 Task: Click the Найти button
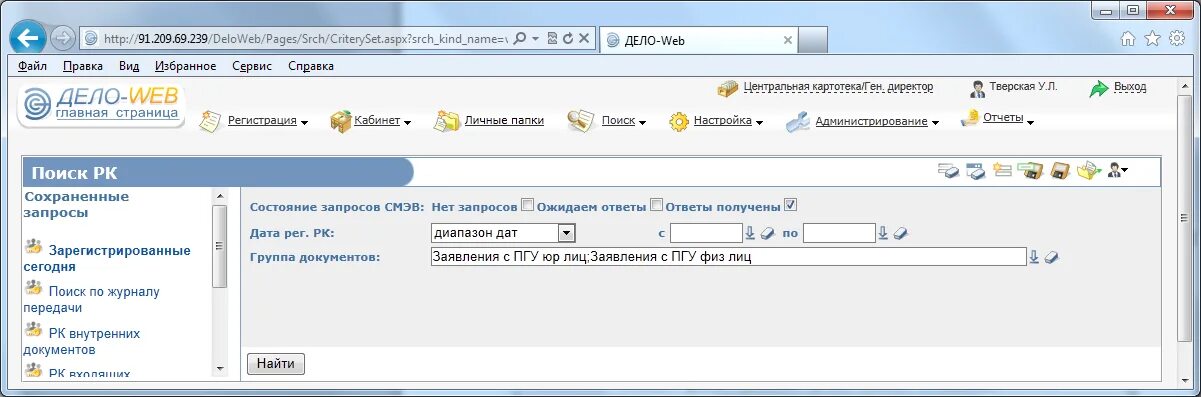click(275, 364)
